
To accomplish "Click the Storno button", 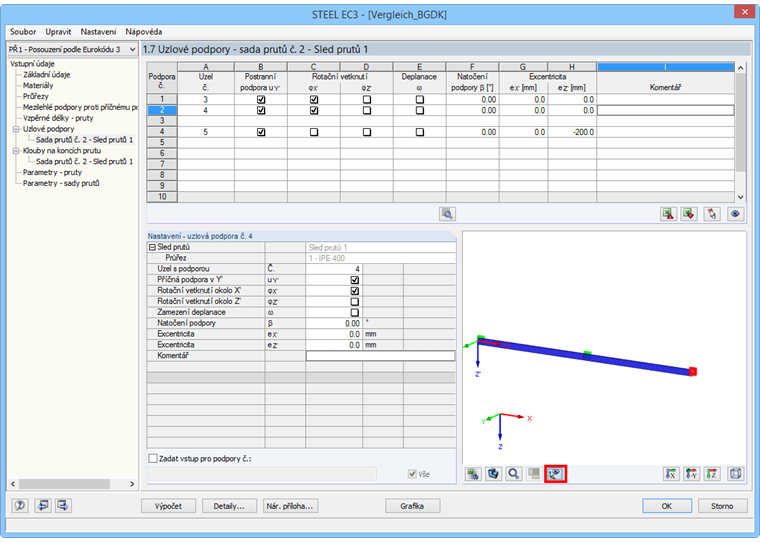I will tap(722, 506).
